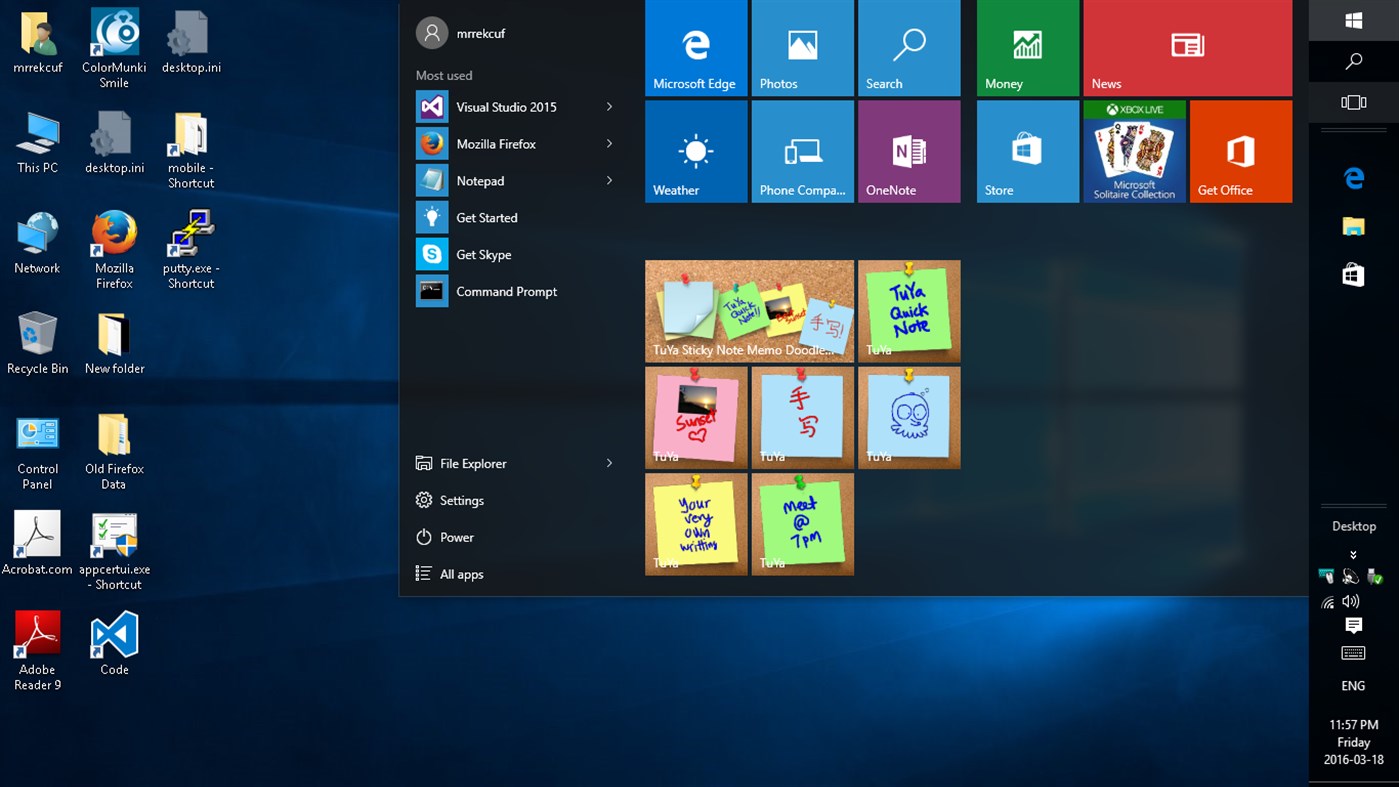Launch the Photos tile
Screen dimensions: 1399x787
pos(803,48)
